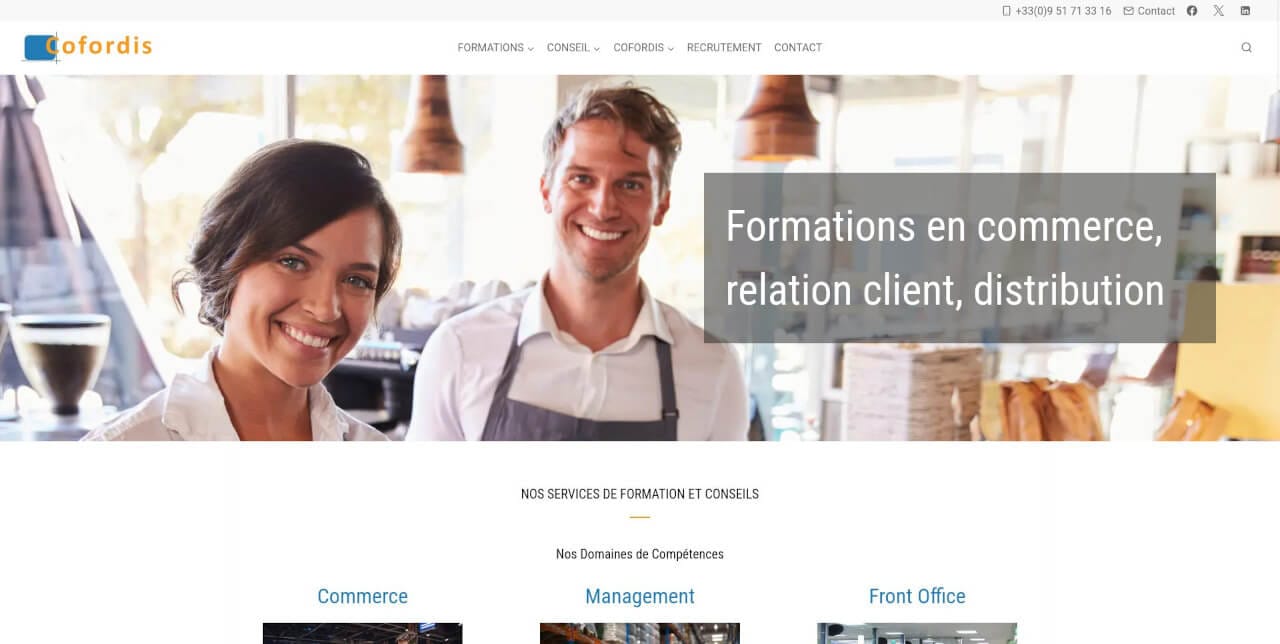Image resolution: width=1280 pixels, height=644 pixels.
Task: Click the hero banner text box
Action: tap(960, 258)
